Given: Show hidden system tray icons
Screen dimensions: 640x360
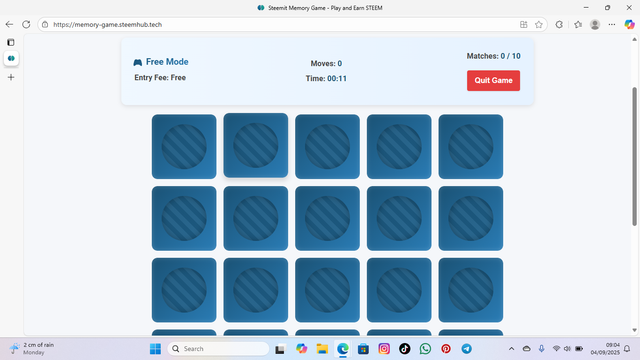Looking at the screenshot, I should (511, 349).
